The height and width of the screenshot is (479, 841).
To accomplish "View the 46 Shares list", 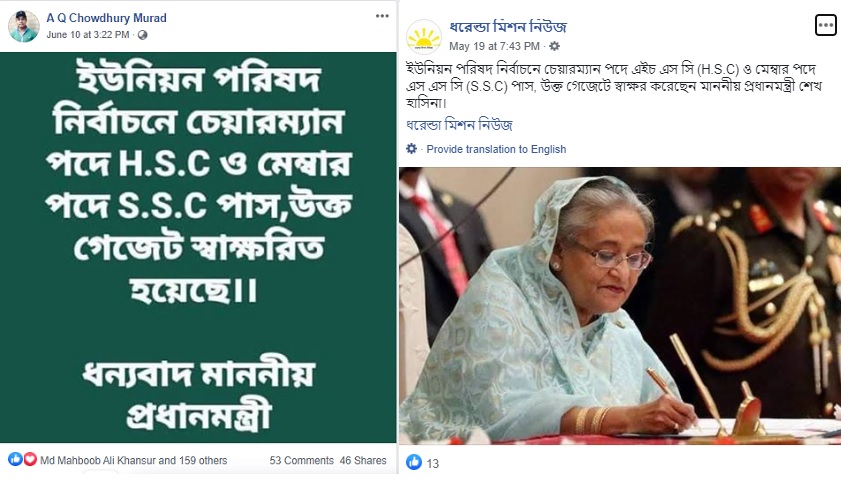I will [363, 460].
